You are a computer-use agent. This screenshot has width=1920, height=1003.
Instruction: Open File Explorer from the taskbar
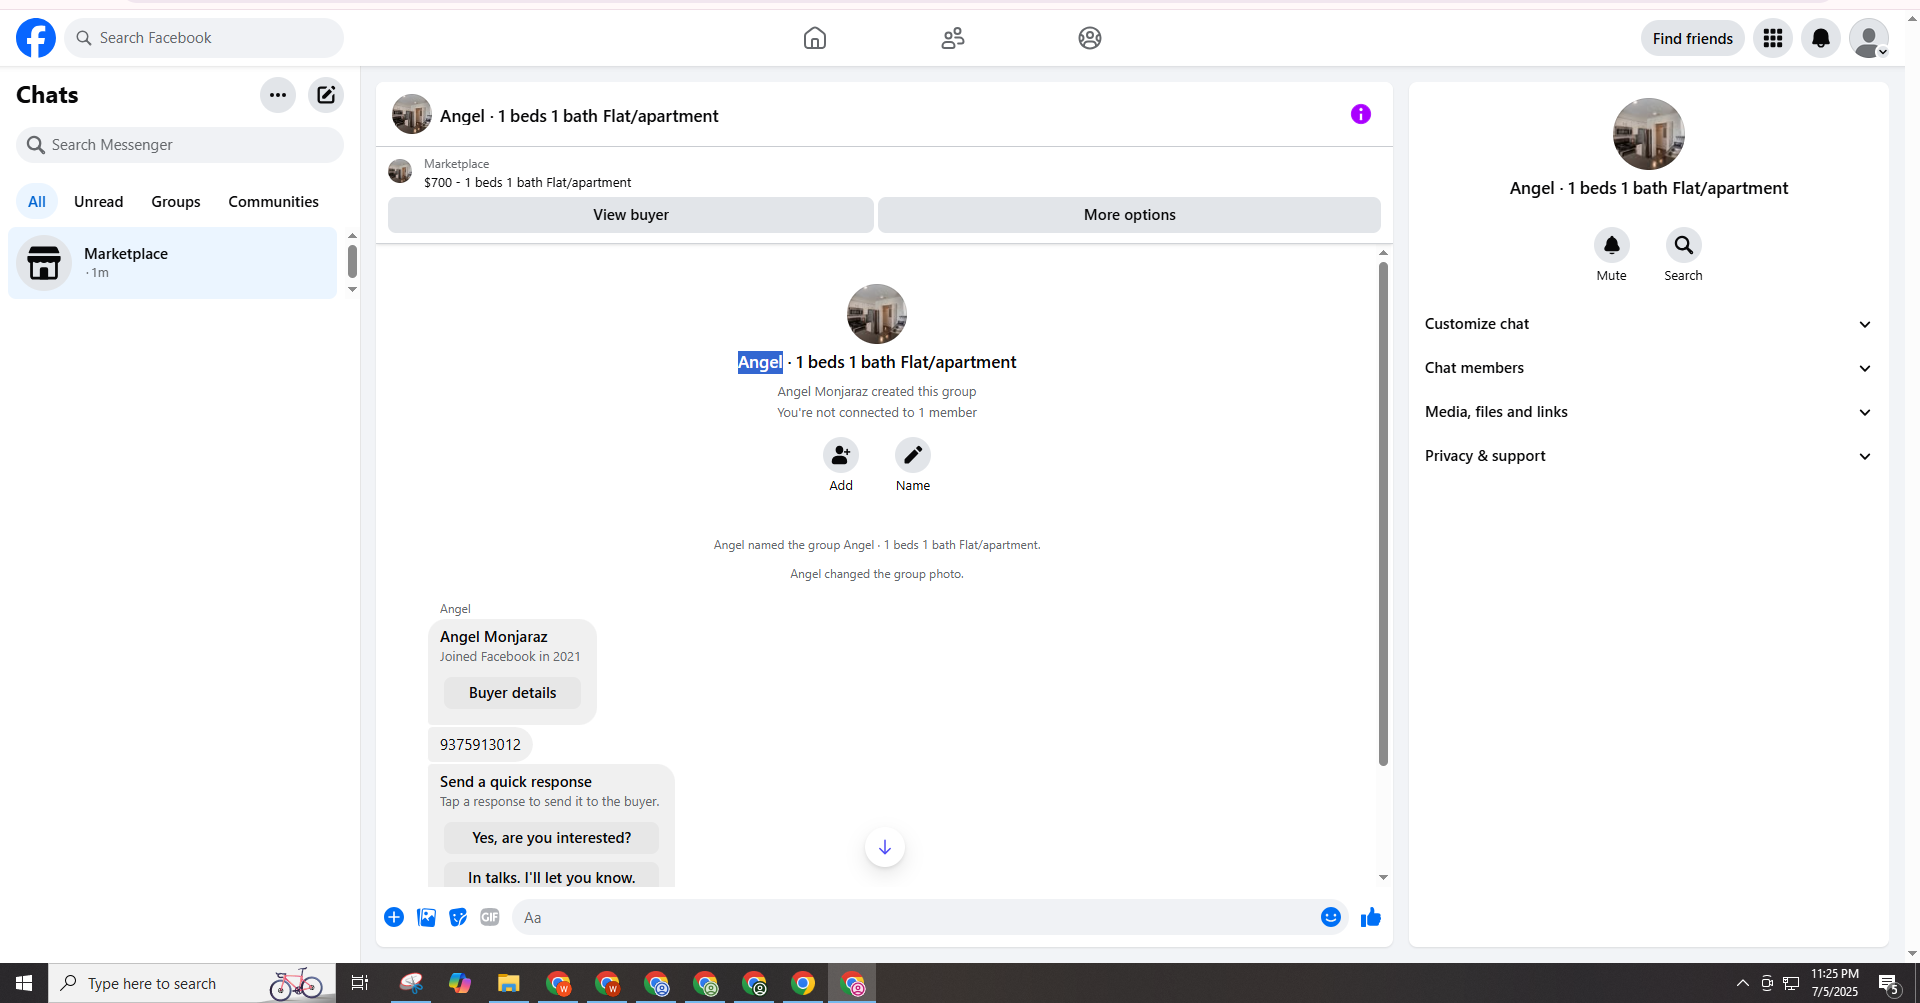[x=509, y=983]
